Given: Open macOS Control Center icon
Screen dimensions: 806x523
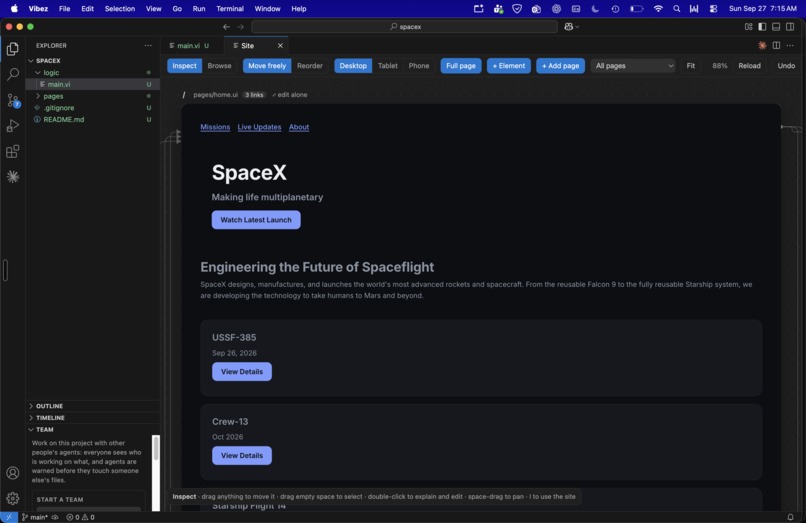Looking at the screenshot, I should tap(713, 9).
